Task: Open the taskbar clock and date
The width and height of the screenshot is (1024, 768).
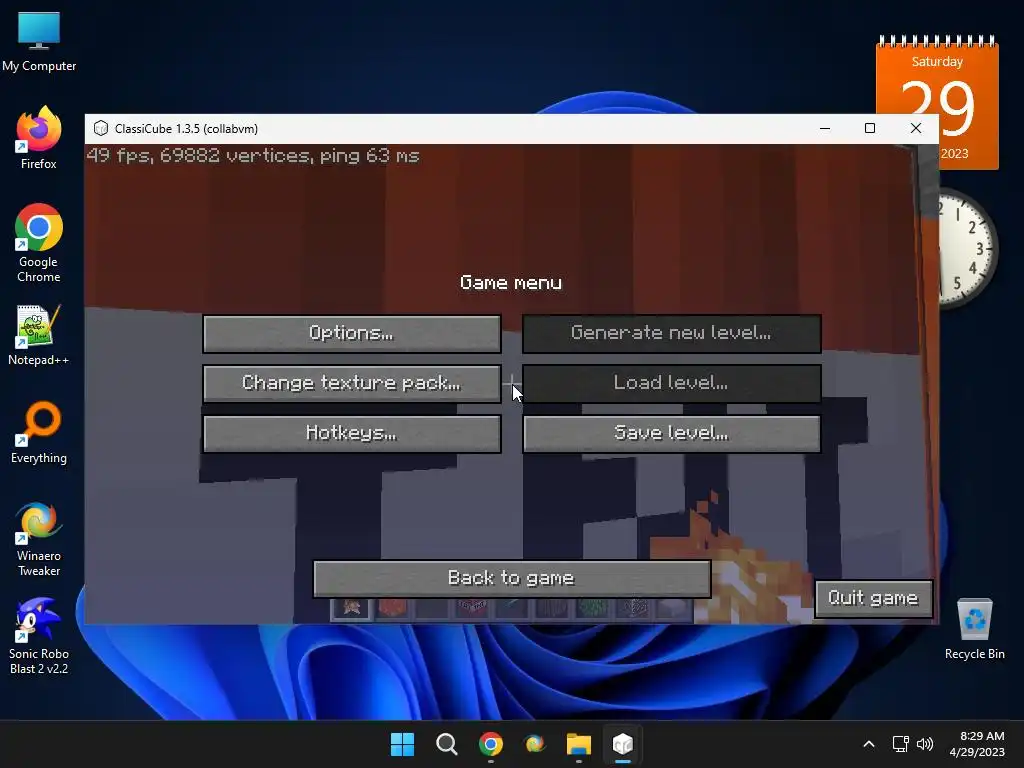Action: tap(978, 744)
